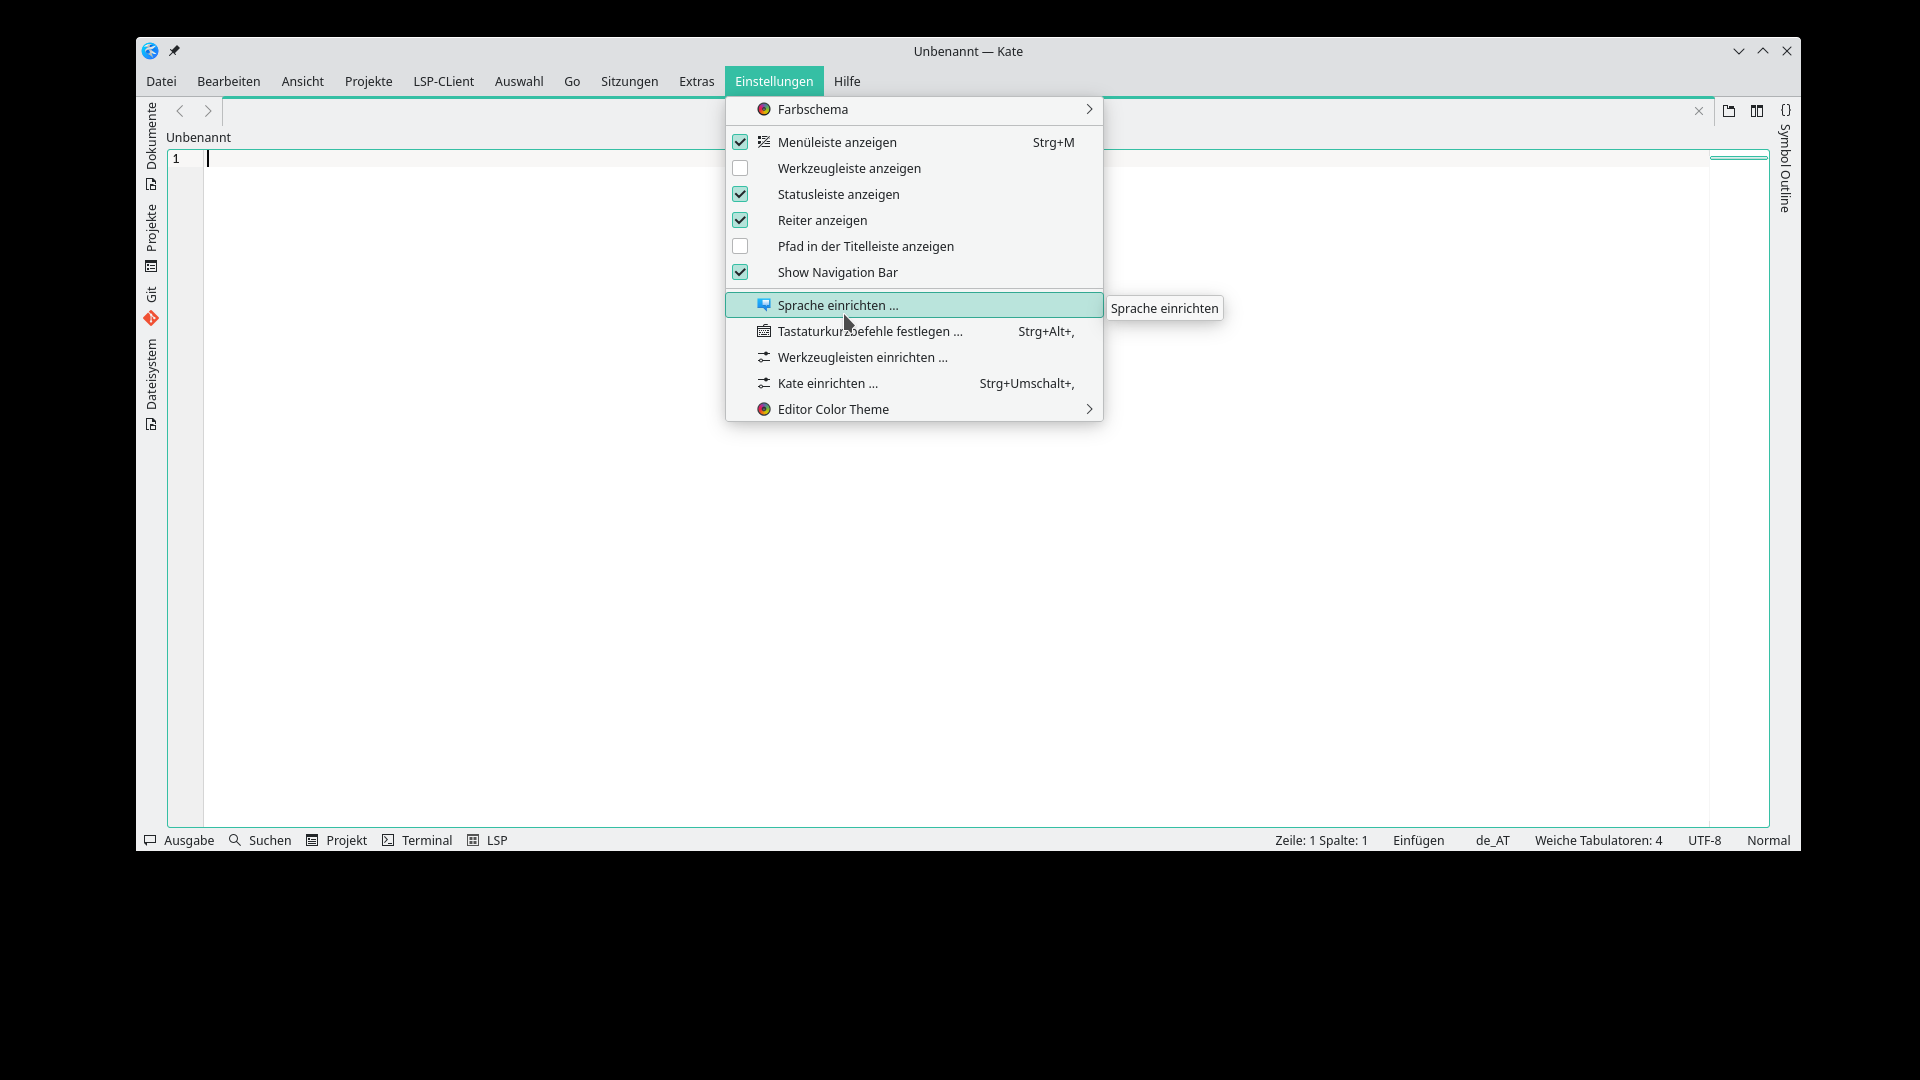Go forward with the right navigation arrow
Viewport: 1920px width, 1080px height.
(208, 111)
